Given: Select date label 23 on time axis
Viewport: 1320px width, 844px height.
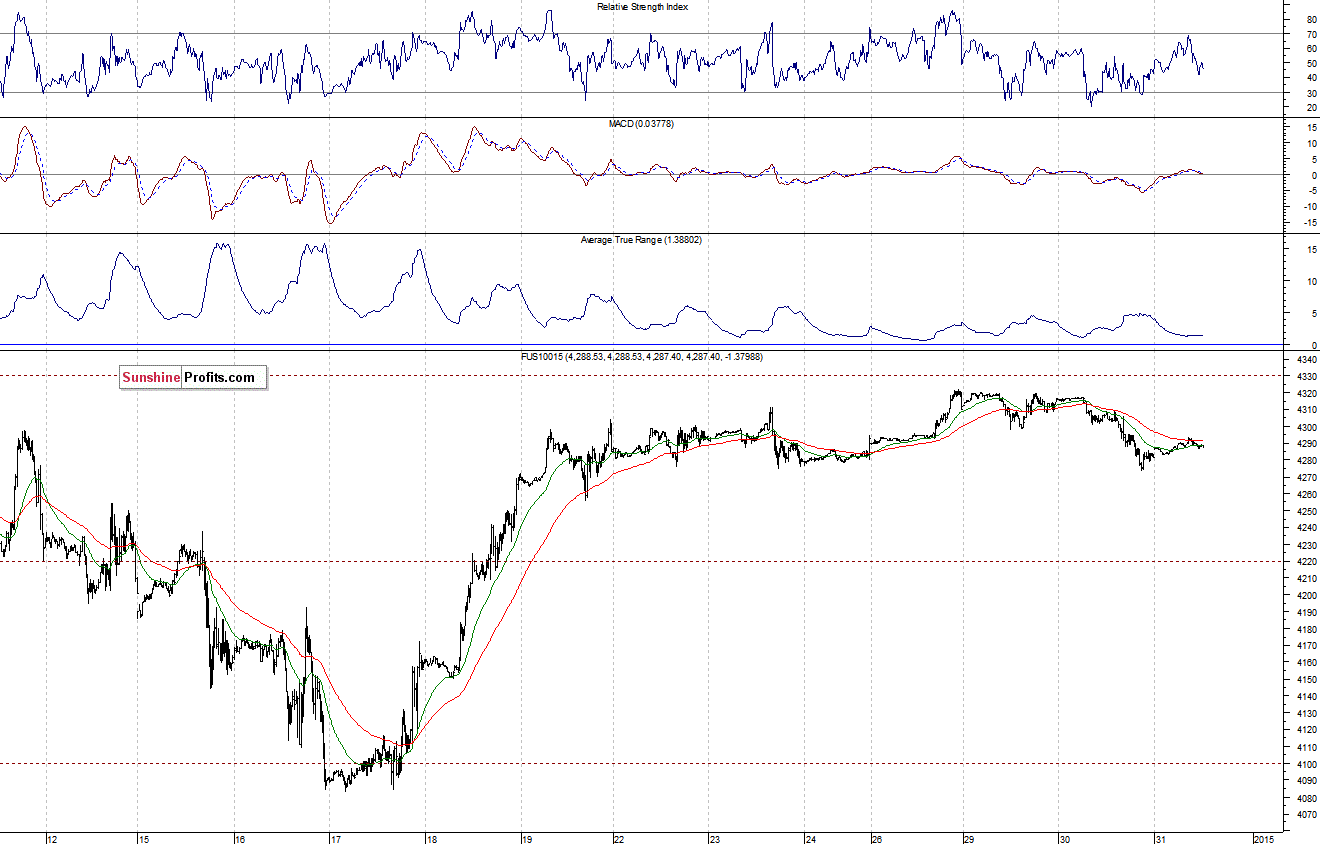Looking at the screenshot, I should pyautogui.click(x=714, y=838).
